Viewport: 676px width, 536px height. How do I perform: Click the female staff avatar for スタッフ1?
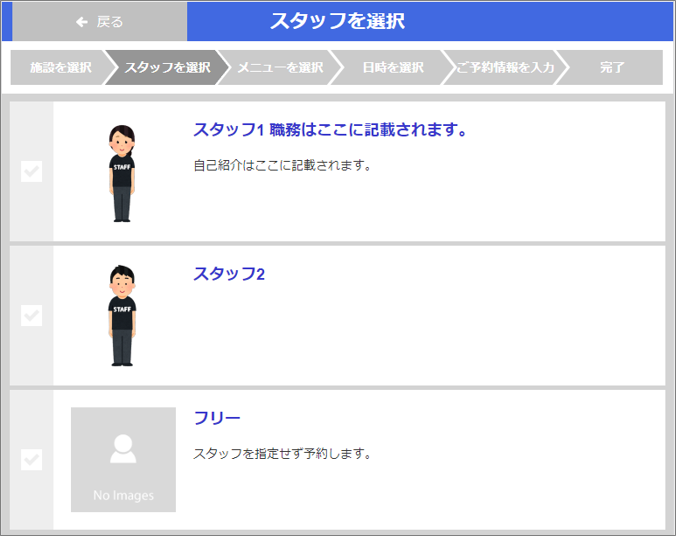point(123,173)
